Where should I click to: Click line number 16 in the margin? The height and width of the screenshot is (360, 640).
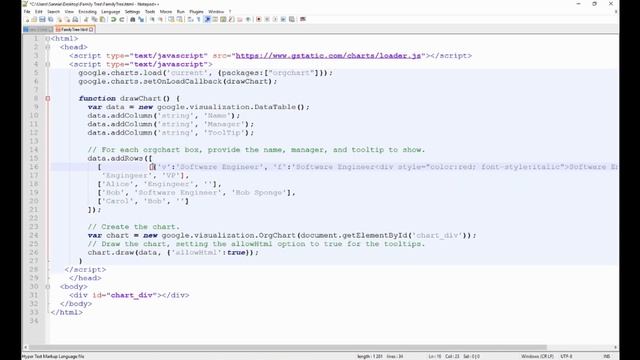33,167
